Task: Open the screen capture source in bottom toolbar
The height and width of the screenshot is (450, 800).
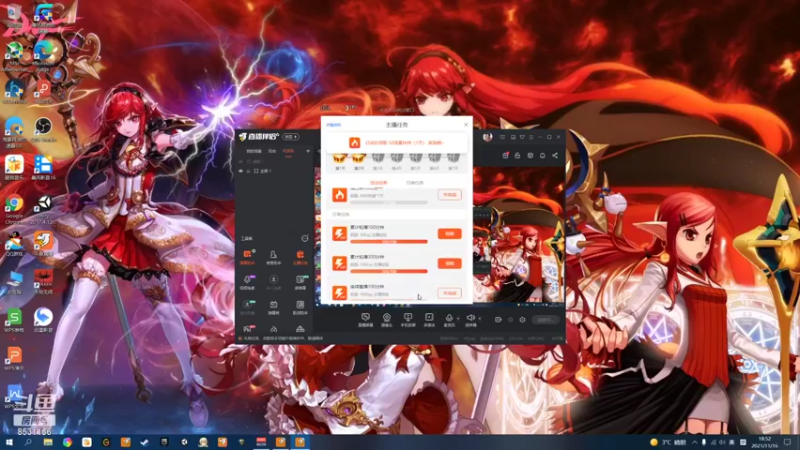Action: (365, 320)
